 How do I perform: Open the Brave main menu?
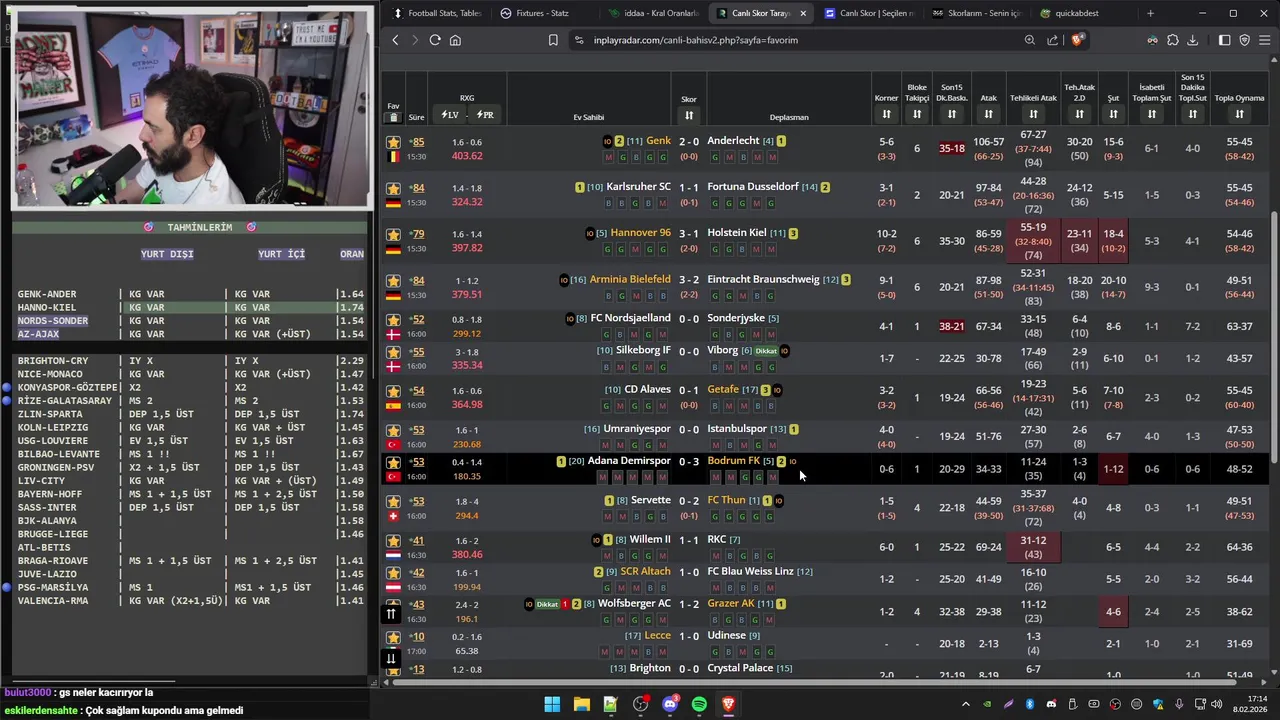point(1265,40)
